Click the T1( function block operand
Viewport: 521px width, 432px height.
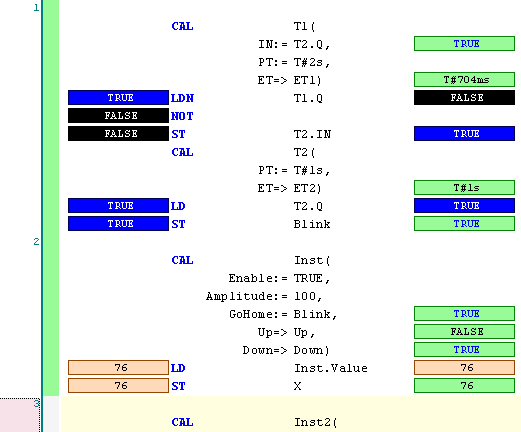click(304, 26)
